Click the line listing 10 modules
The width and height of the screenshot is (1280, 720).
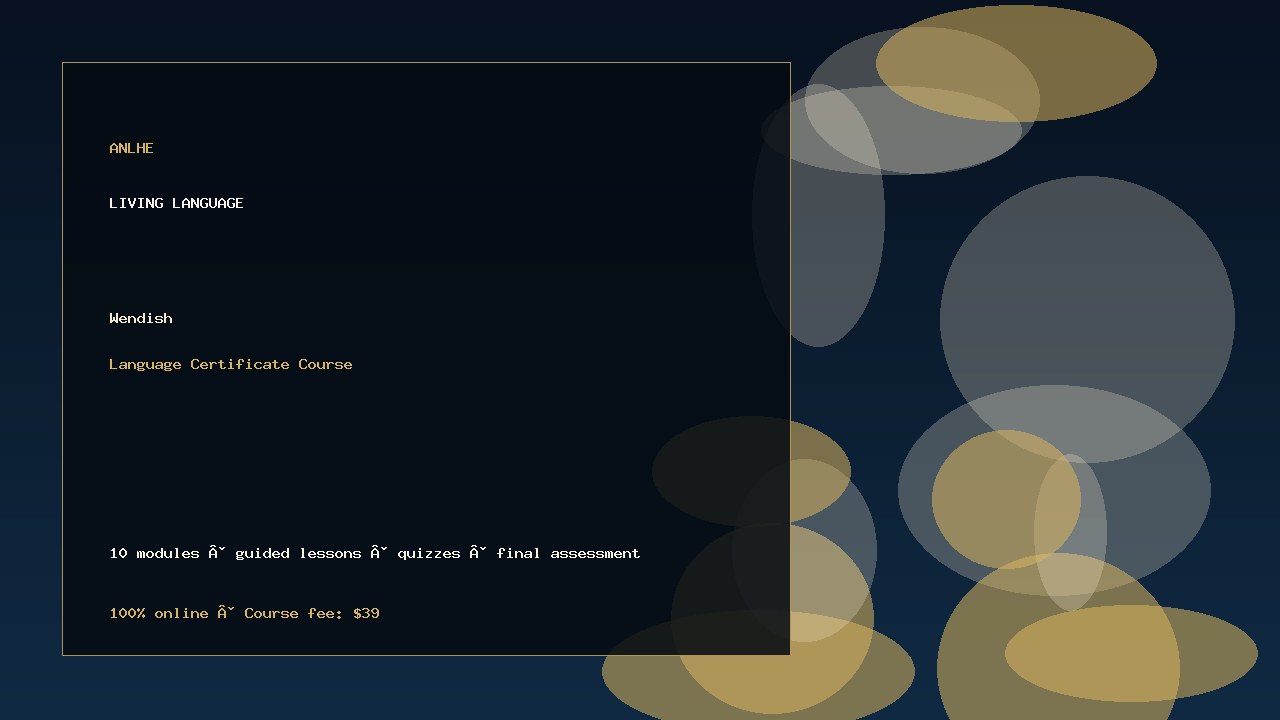click(x=375, y=553)
